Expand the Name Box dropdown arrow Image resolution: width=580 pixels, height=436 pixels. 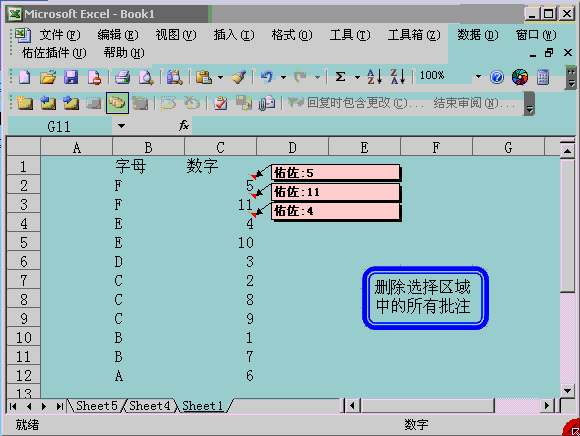(121, 126)
